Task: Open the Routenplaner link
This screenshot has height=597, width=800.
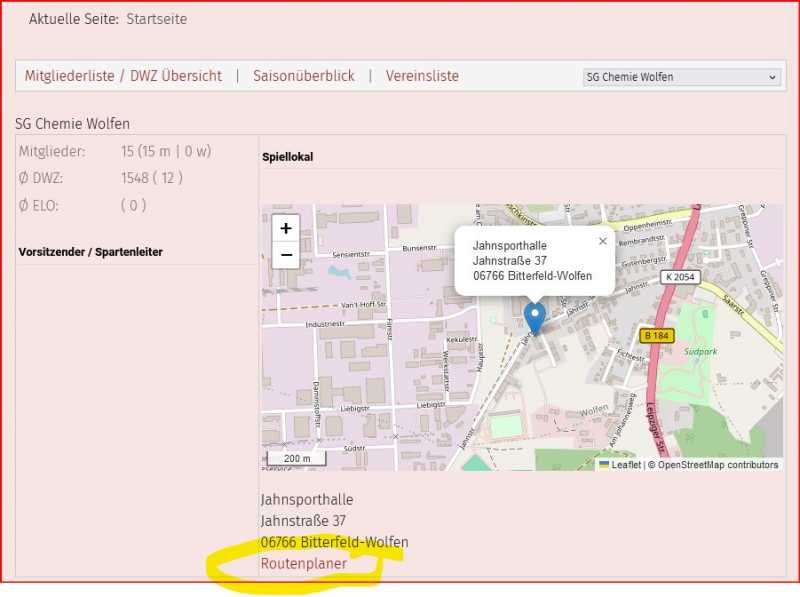Action: tap(304, 564)
